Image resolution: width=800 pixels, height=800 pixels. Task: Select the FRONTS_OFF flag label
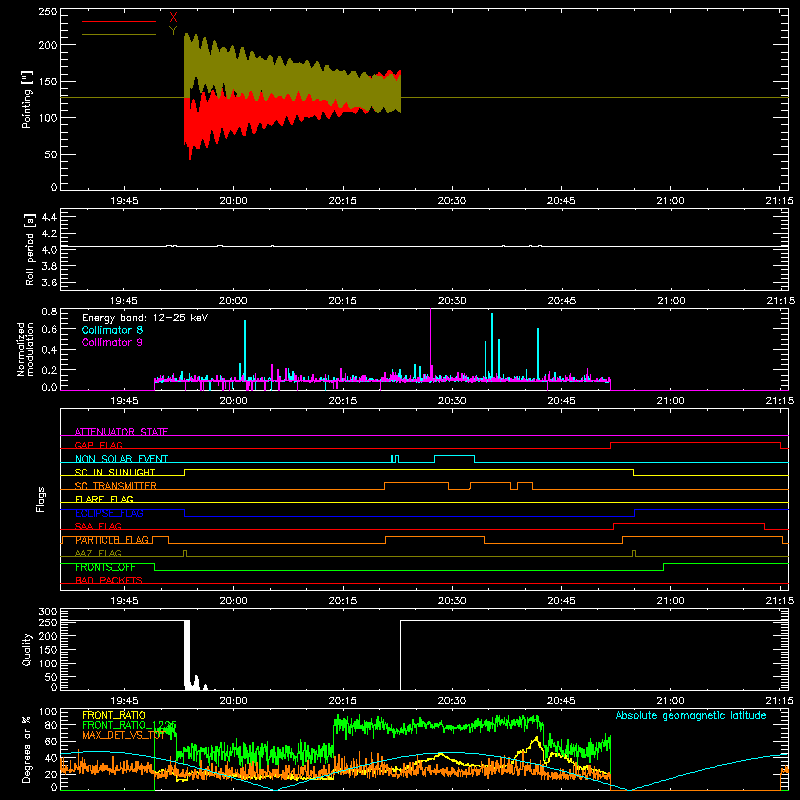(x=105, y=567)
